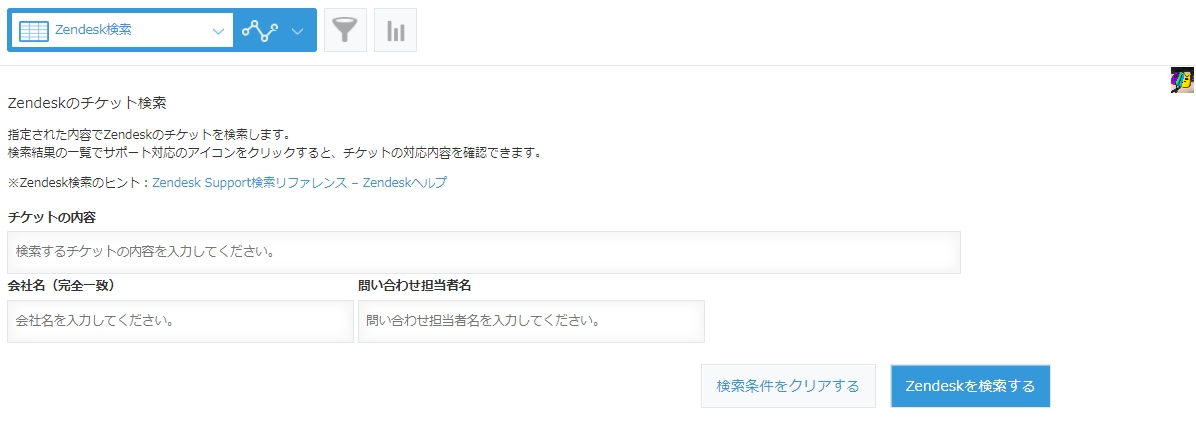The height and width of the screenshot is (432, 1196).
Task: Focus the 会社名 input field
Action: click(x=180, y=321)
